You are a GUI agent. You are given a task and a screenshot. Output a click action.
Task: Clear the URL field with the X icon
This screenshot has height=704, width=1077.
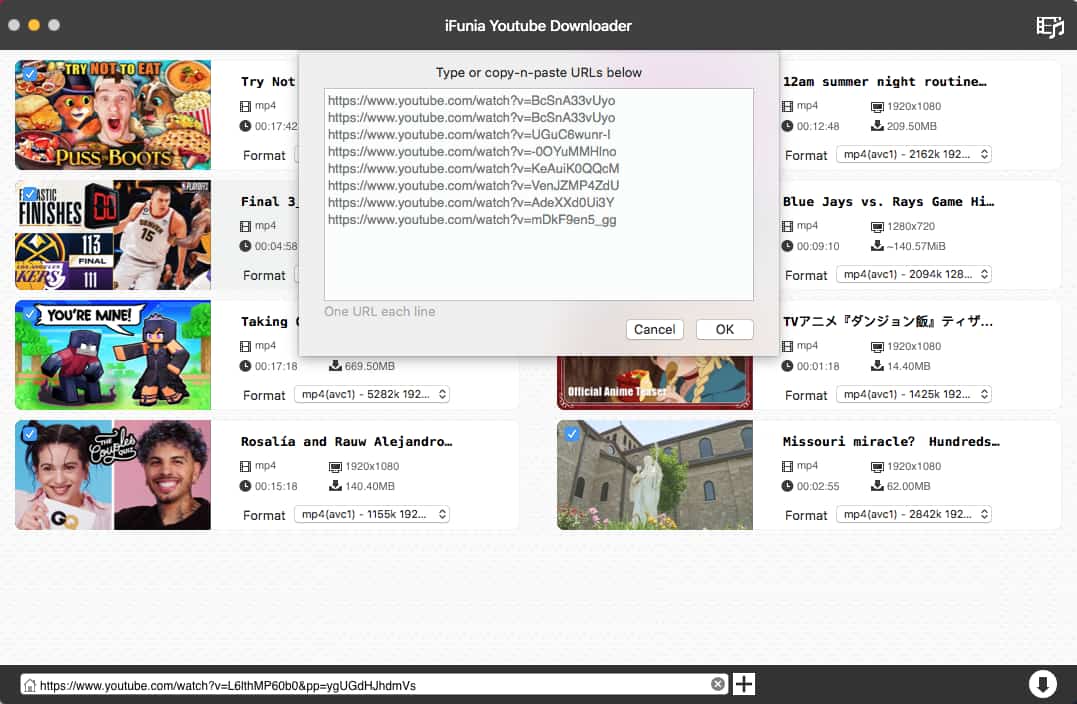[x=717, y=685]
